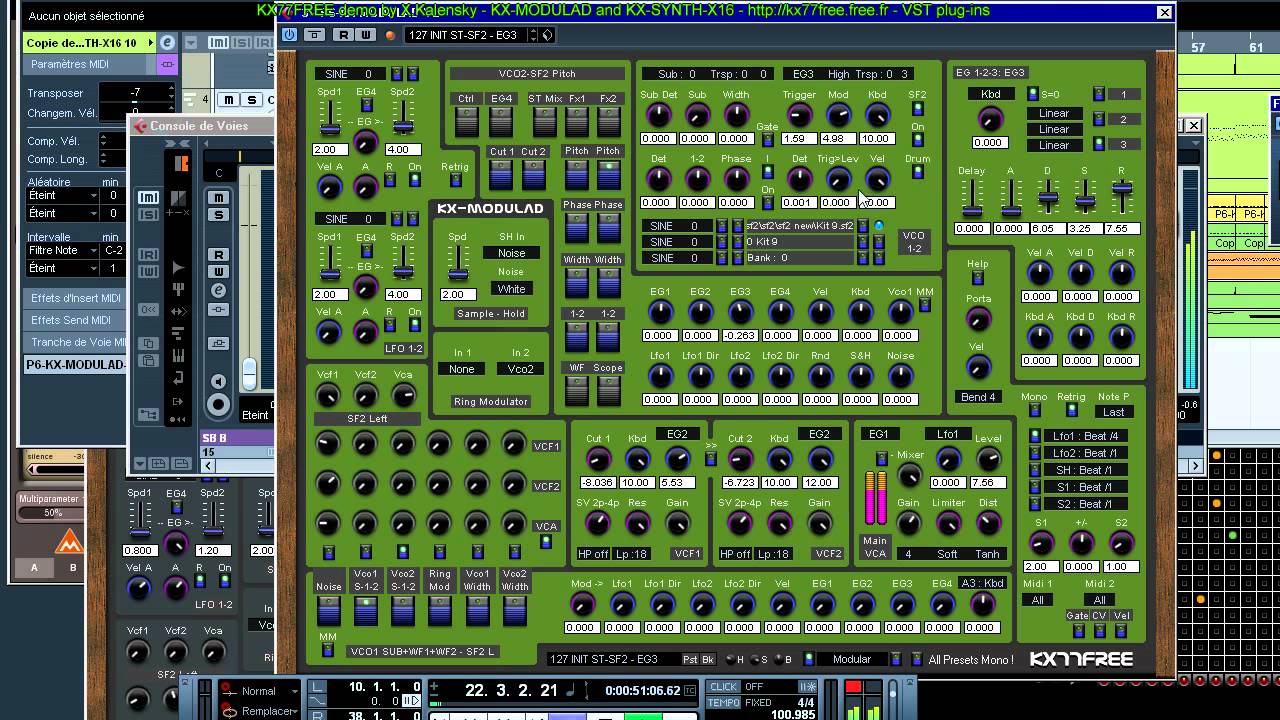Open the Ring Modulator In 1 None selector
Image resolution: width=1280 pixels, height=720 pixels.
pos(462,369)
